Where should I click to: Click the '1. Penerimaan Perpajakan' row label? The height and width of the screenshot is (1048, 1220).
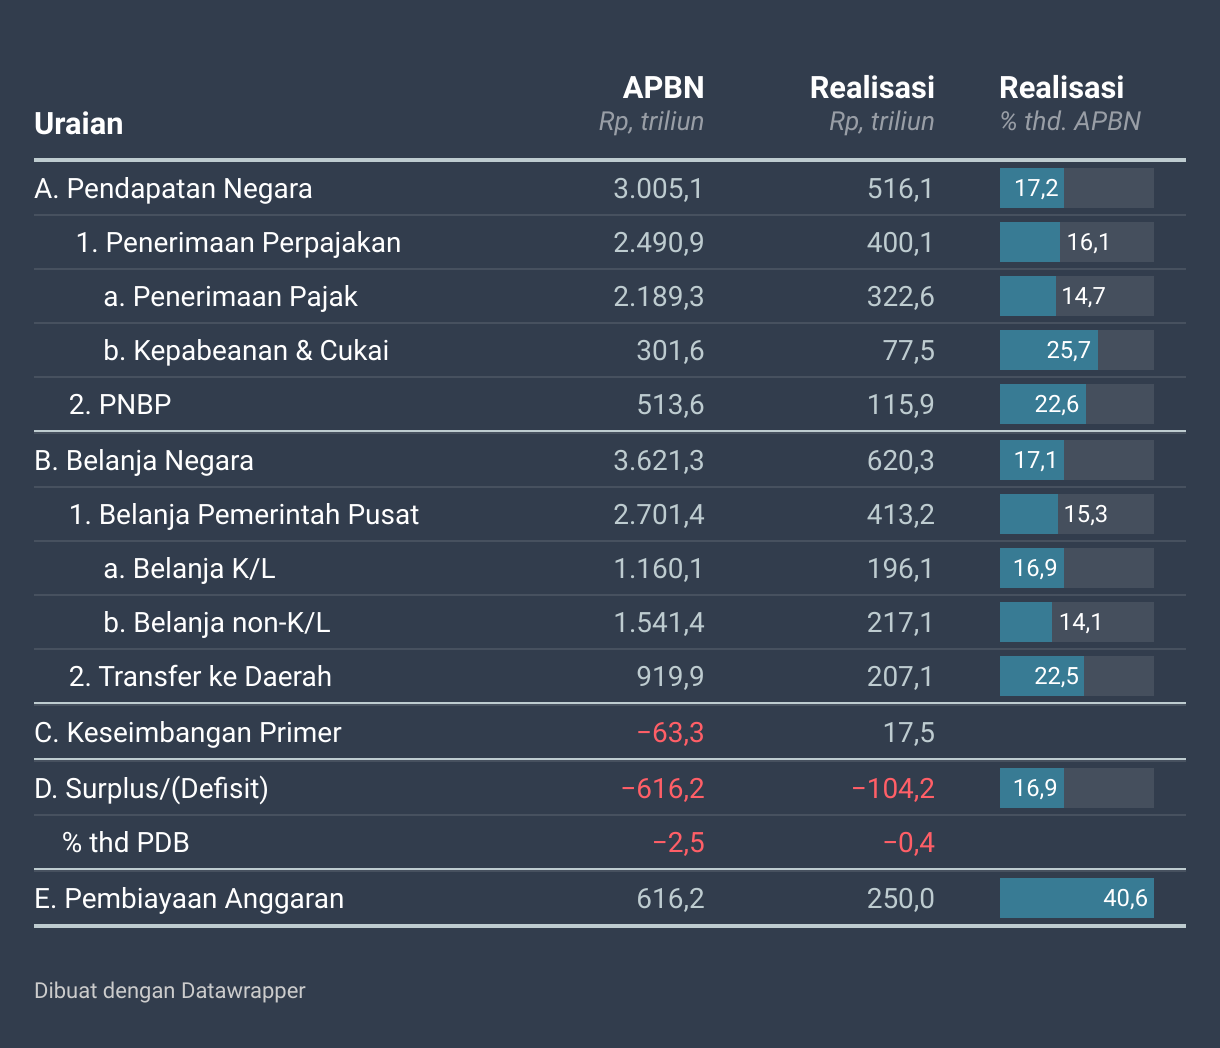[x=238, y=243]
